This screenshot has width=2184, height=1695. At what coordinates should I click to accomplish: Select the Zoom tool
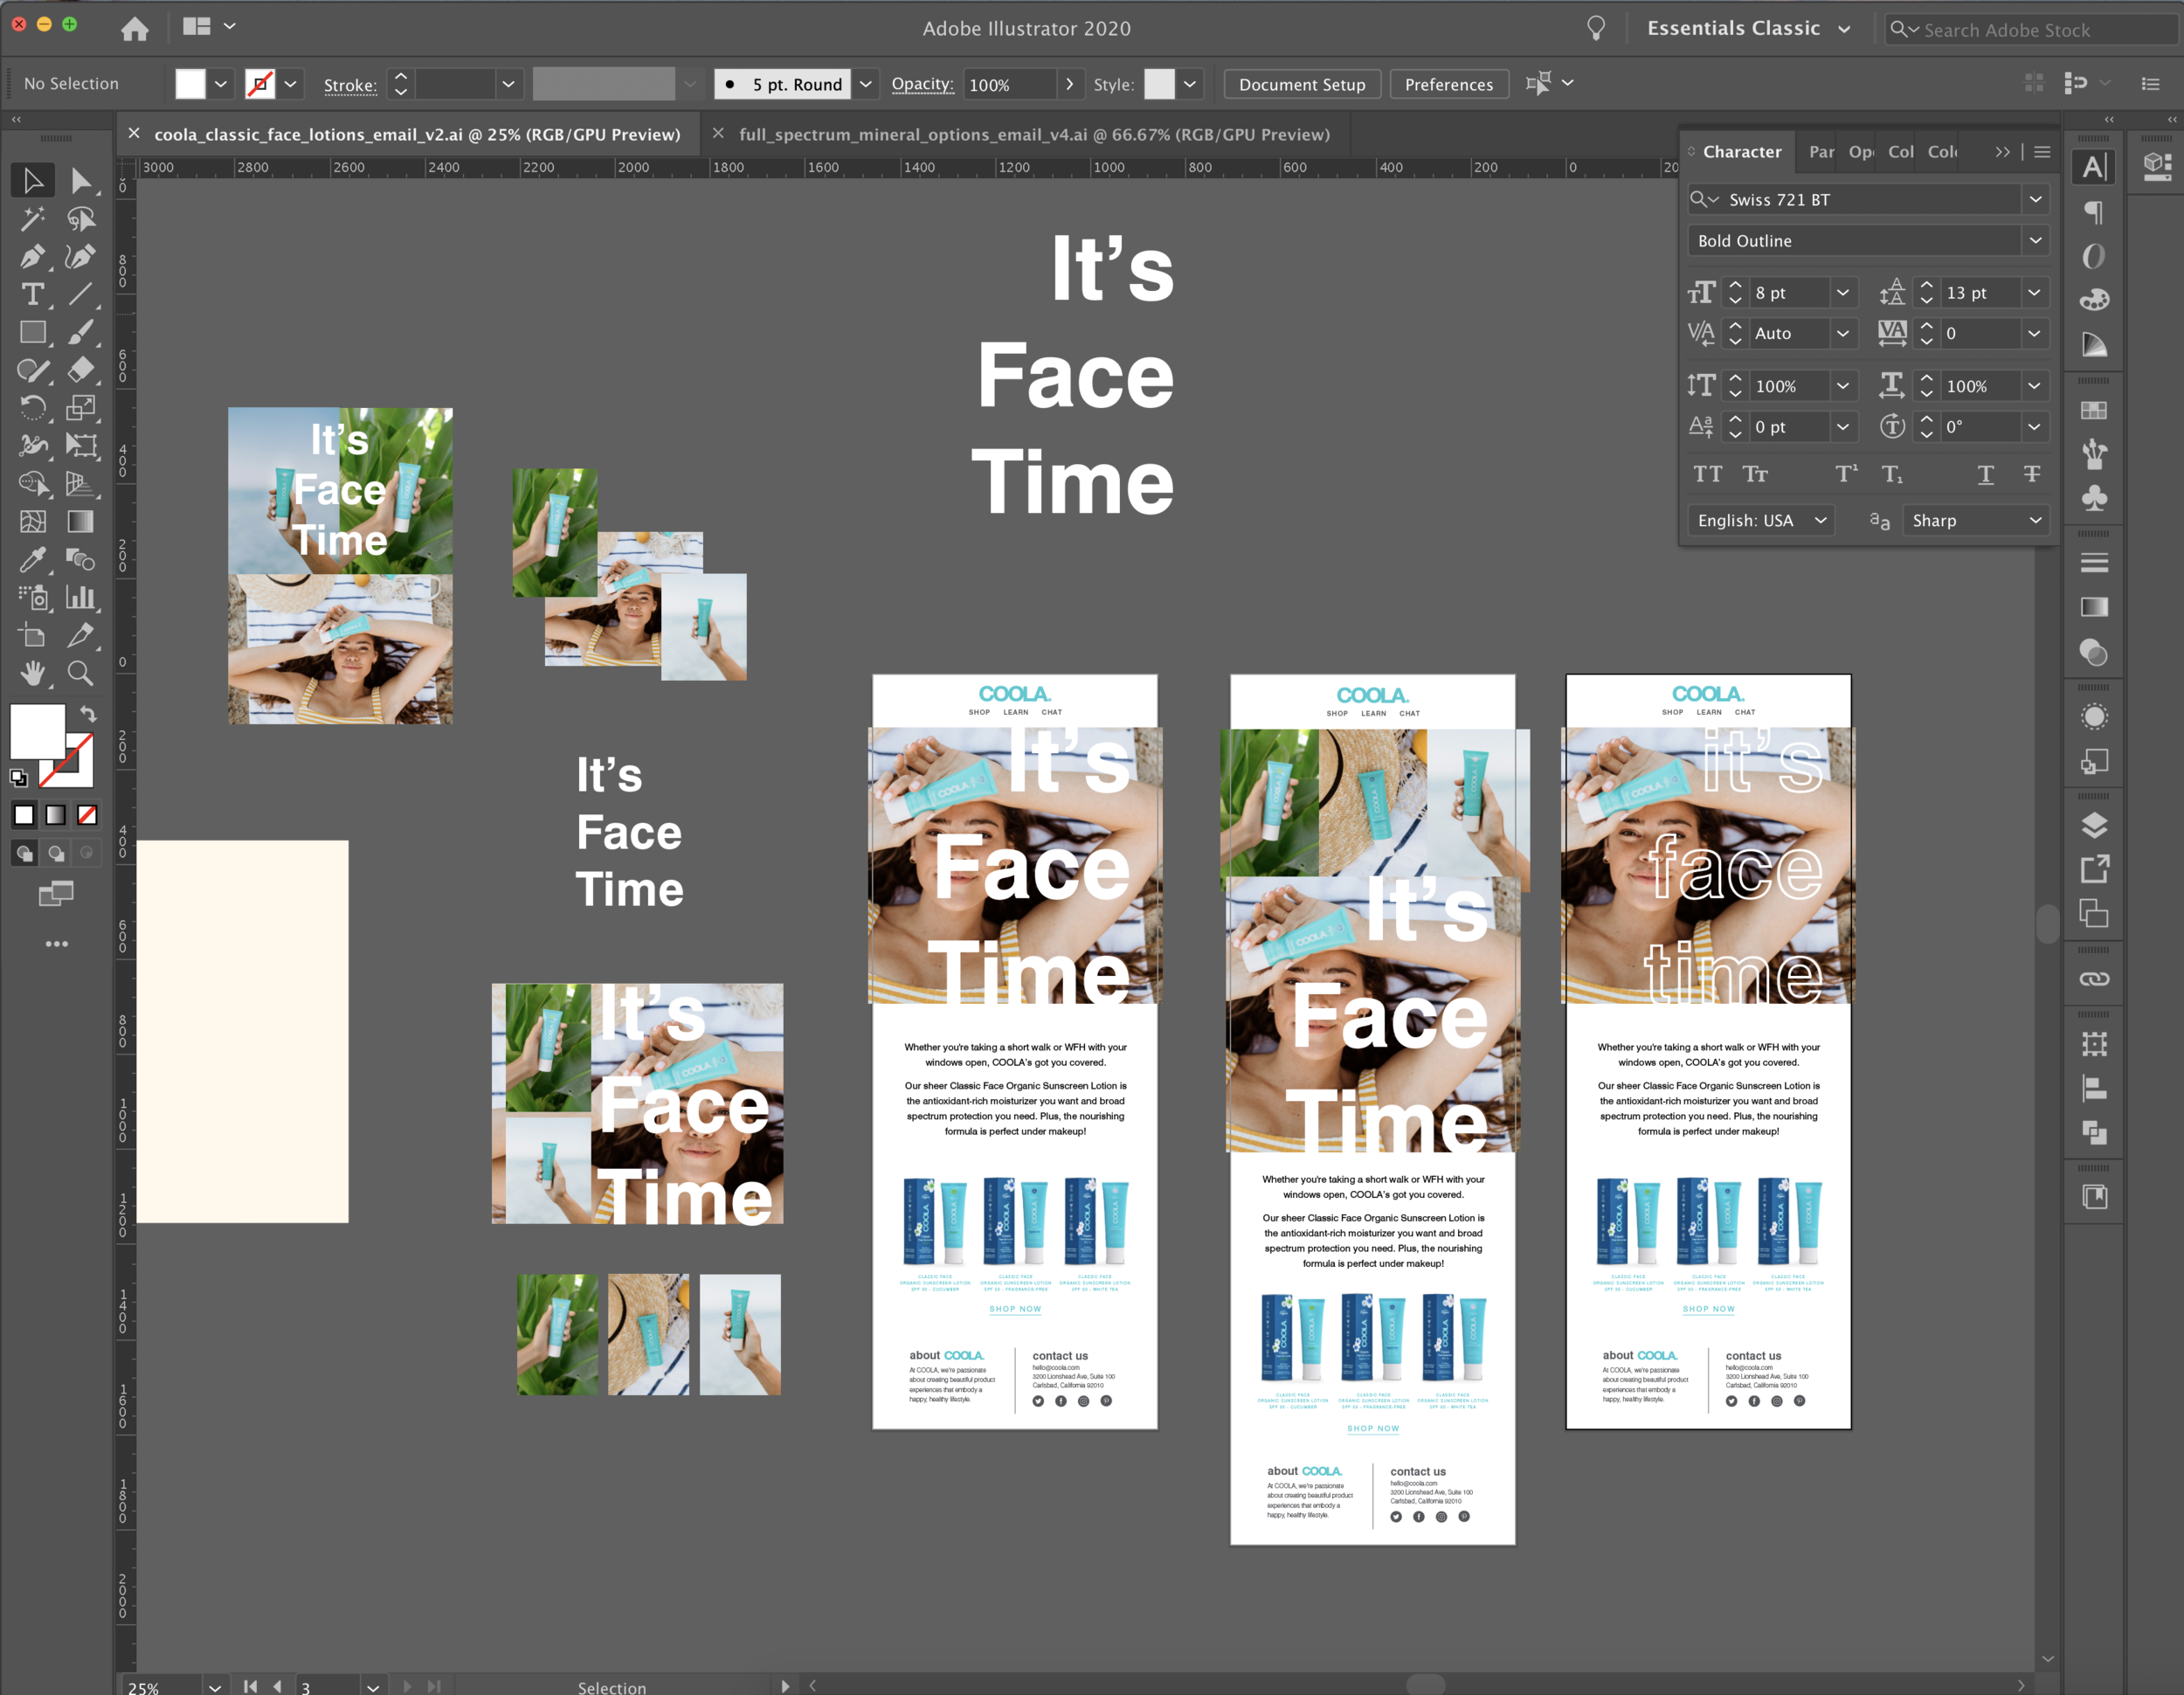click(x=81, y=674)
